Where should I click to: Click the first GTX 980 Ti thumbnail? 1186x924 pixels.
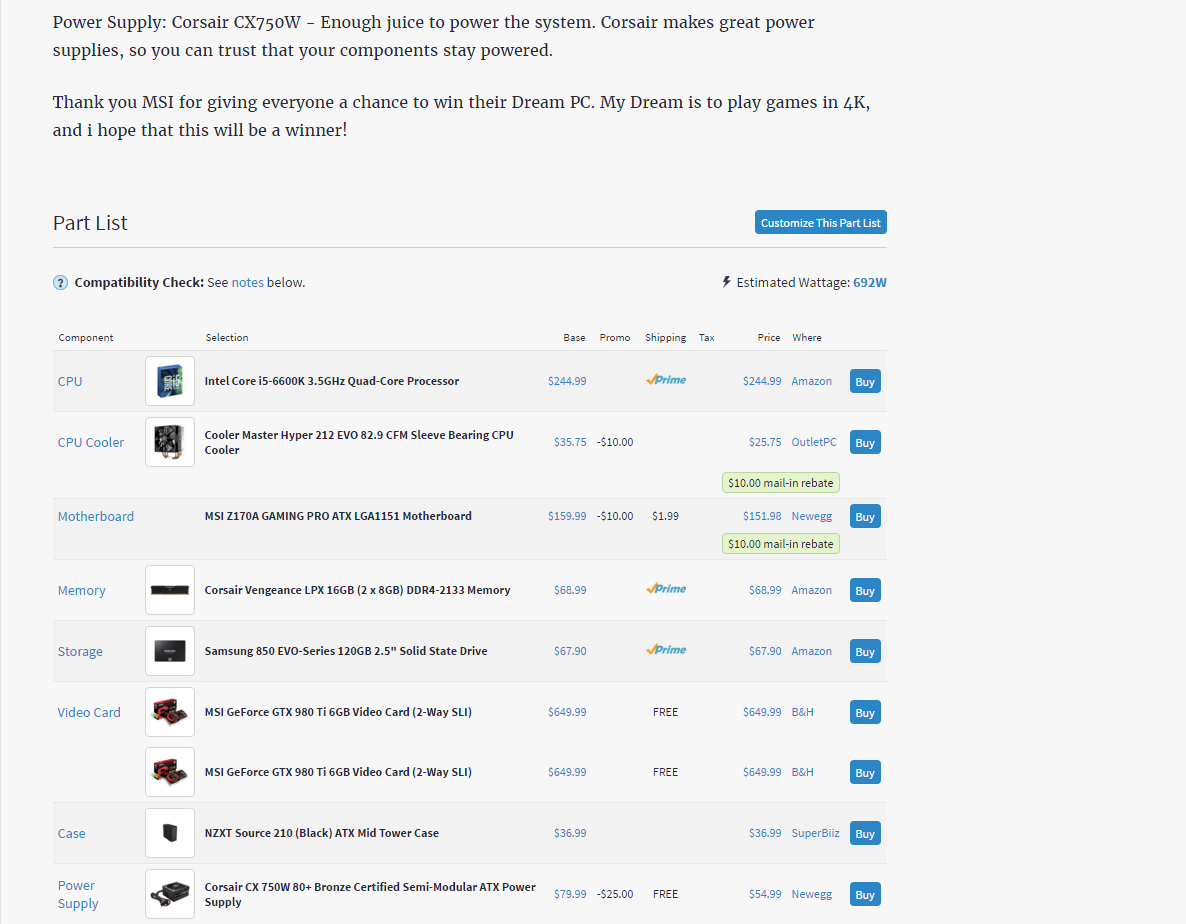click(x=170, y=712)
